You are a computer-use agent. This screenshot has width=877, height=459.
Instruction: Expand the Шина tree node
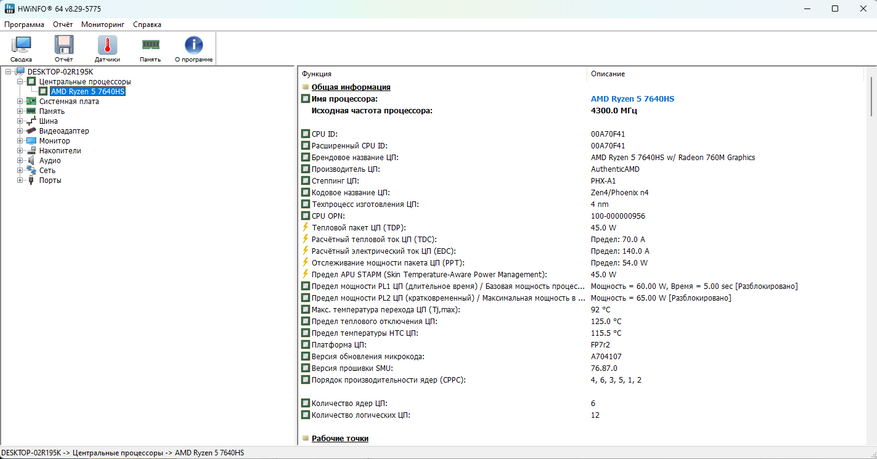[x=20, y=121]
